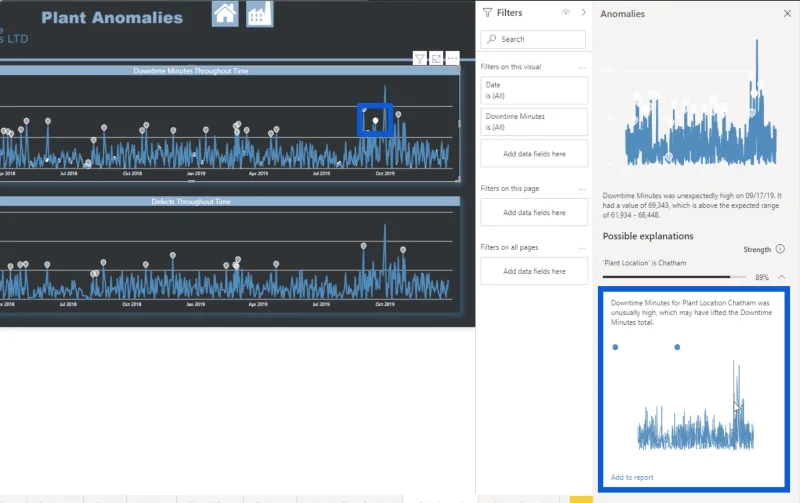
Task: Expand the Date is (All) filter card
Action: click(x=534, y=90)
